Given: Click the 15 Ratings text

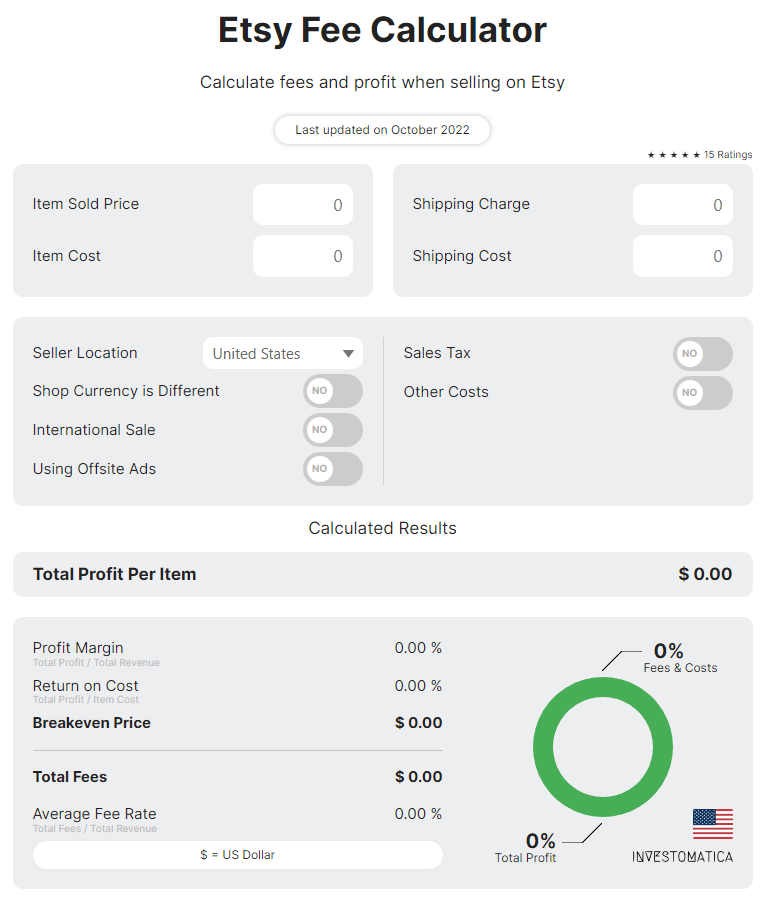Looking at the screenshot, I should 728,155.
